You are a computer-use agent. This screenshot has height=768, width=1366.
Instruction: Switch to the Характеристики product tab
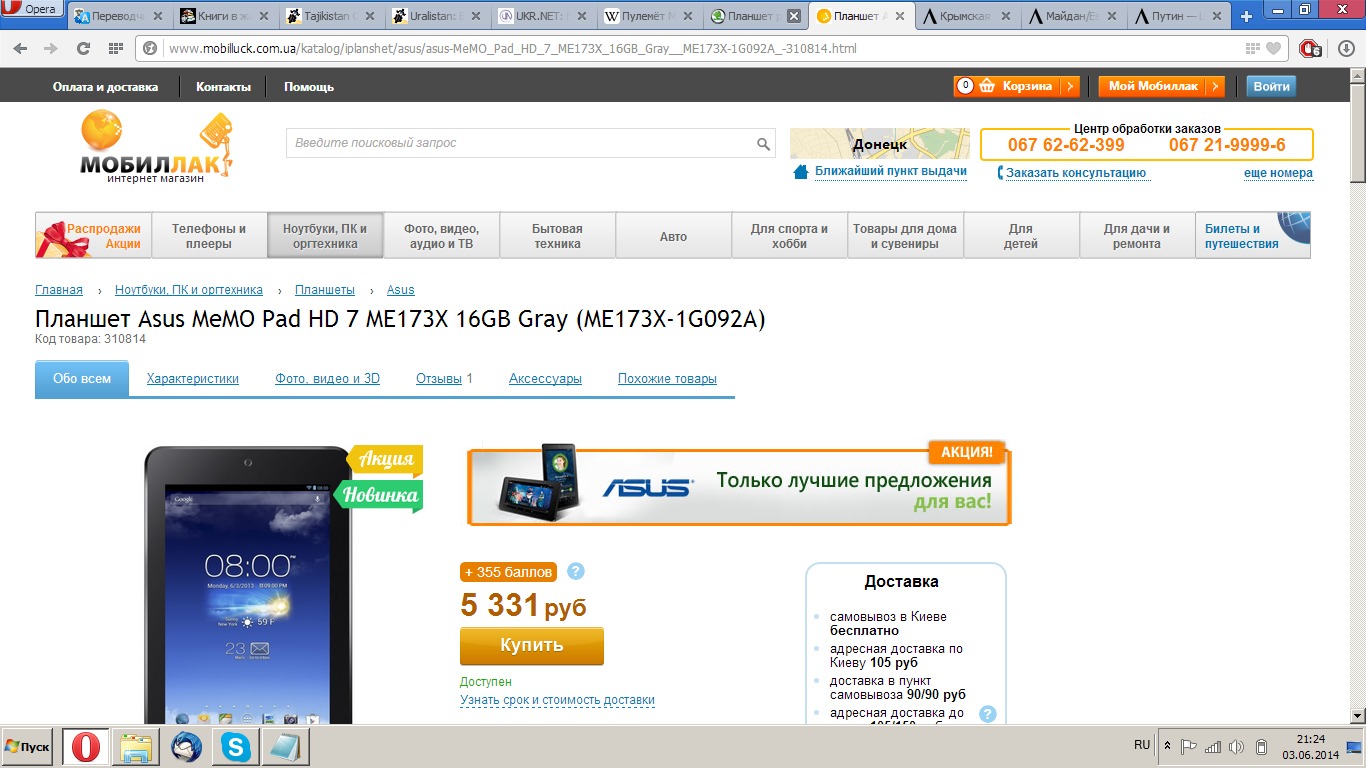tap(193, 379)
